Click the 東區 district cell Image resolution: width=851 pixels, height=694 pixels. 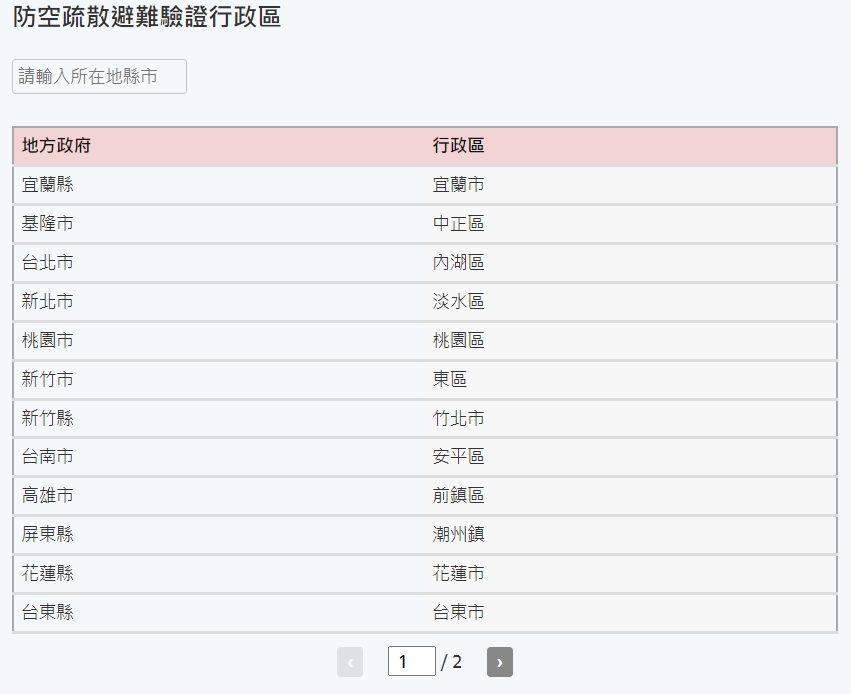click(x=450, y=380)
